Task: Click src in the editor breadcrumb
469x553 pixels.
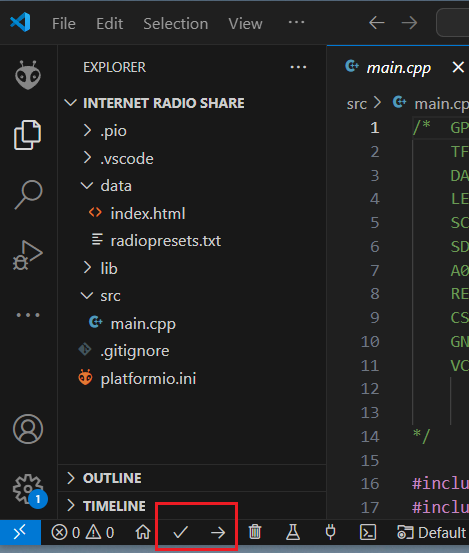Action: point(357,104)
